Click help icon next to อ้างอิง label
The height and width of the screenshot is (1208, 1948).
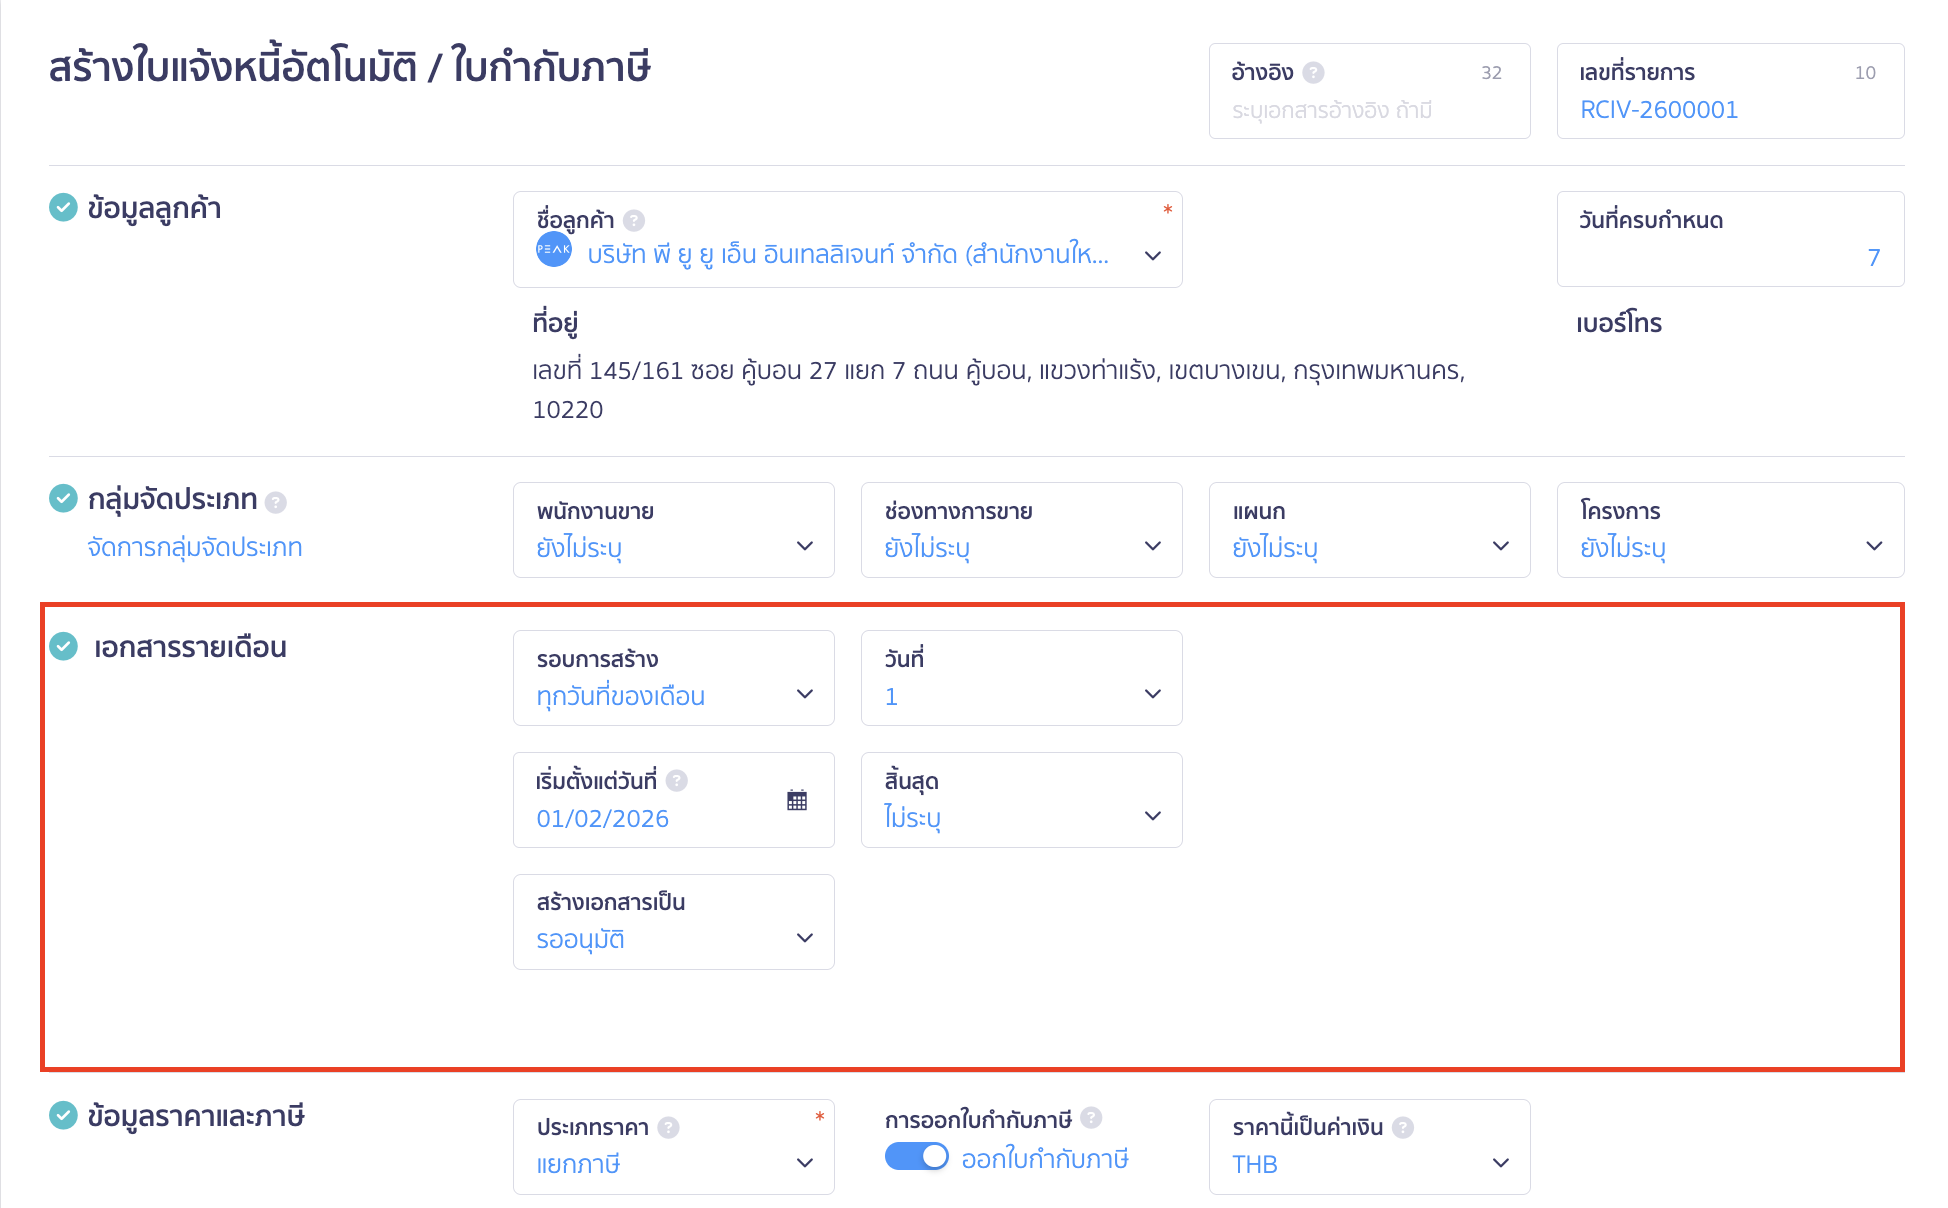coord(1314,73)
